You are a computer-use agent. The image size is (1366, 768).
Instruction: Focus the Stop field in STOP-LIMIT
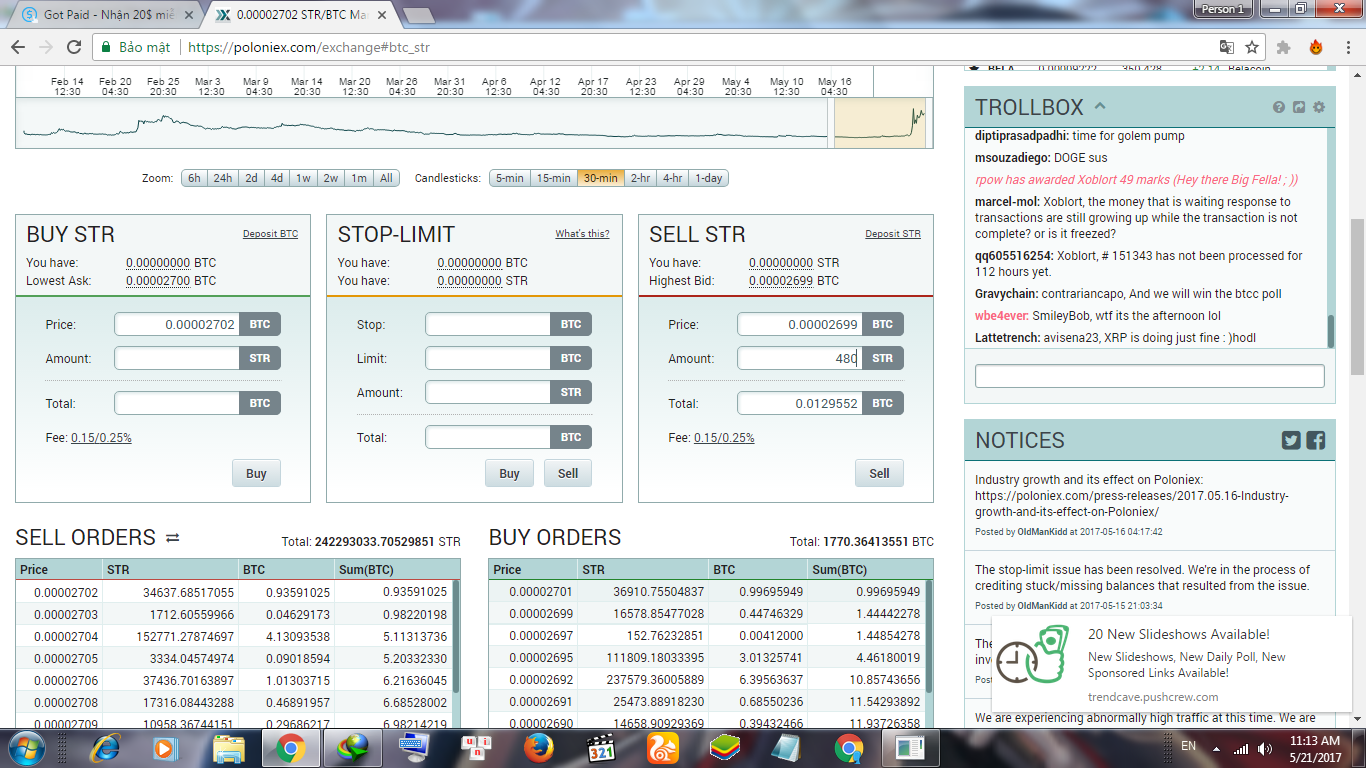488,324
